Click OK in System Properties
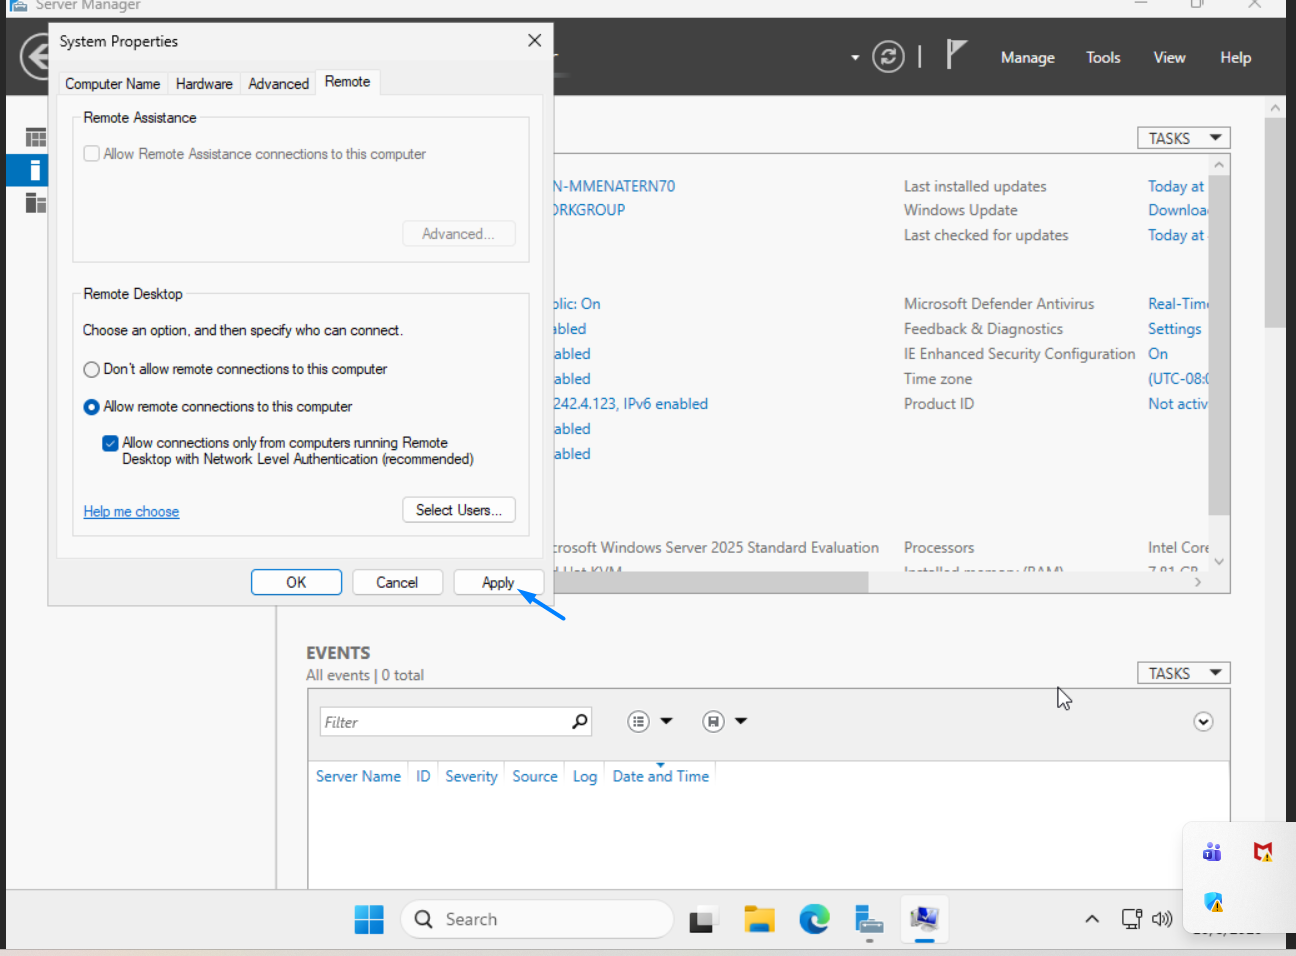Viewport: 1296px width, 956px height. [296, 582]
